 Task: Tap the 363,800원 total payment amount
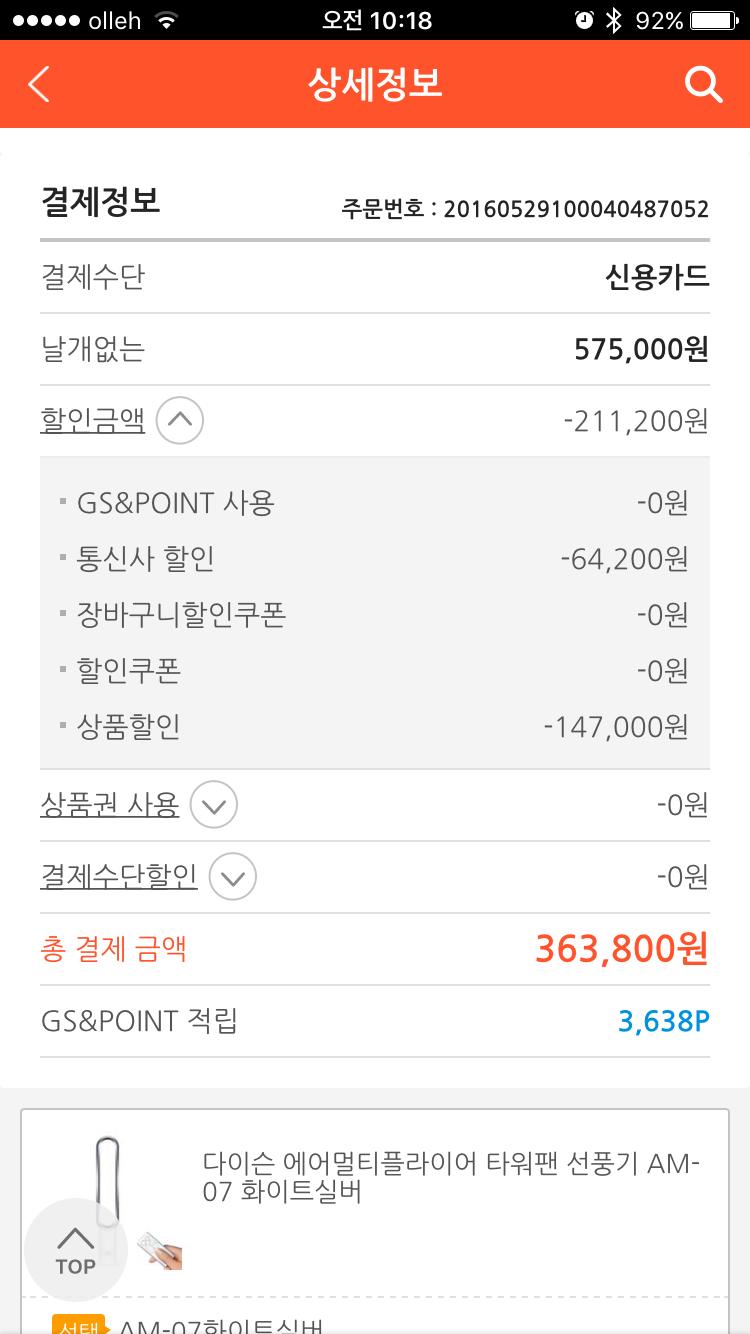pos(621,948)
